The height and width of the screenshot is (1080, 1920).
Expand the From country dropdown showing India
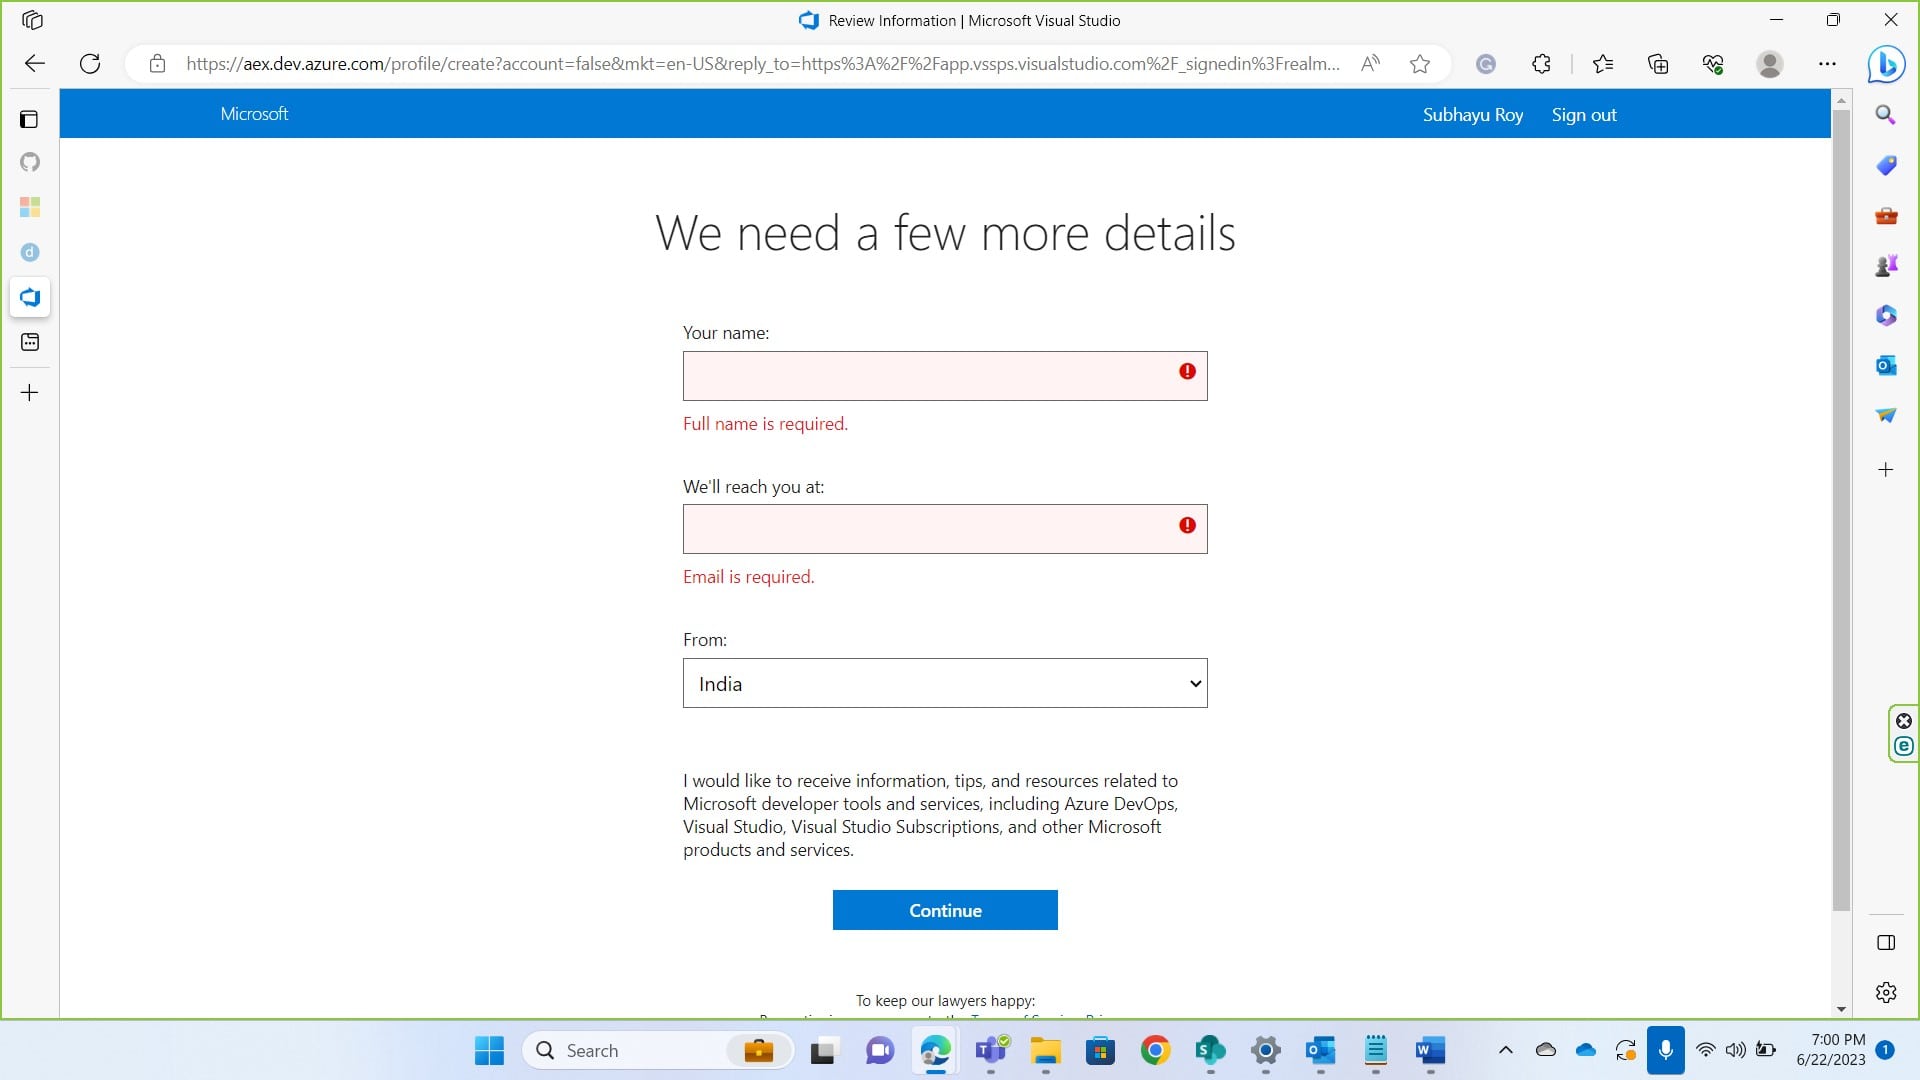tap(944, 683)
